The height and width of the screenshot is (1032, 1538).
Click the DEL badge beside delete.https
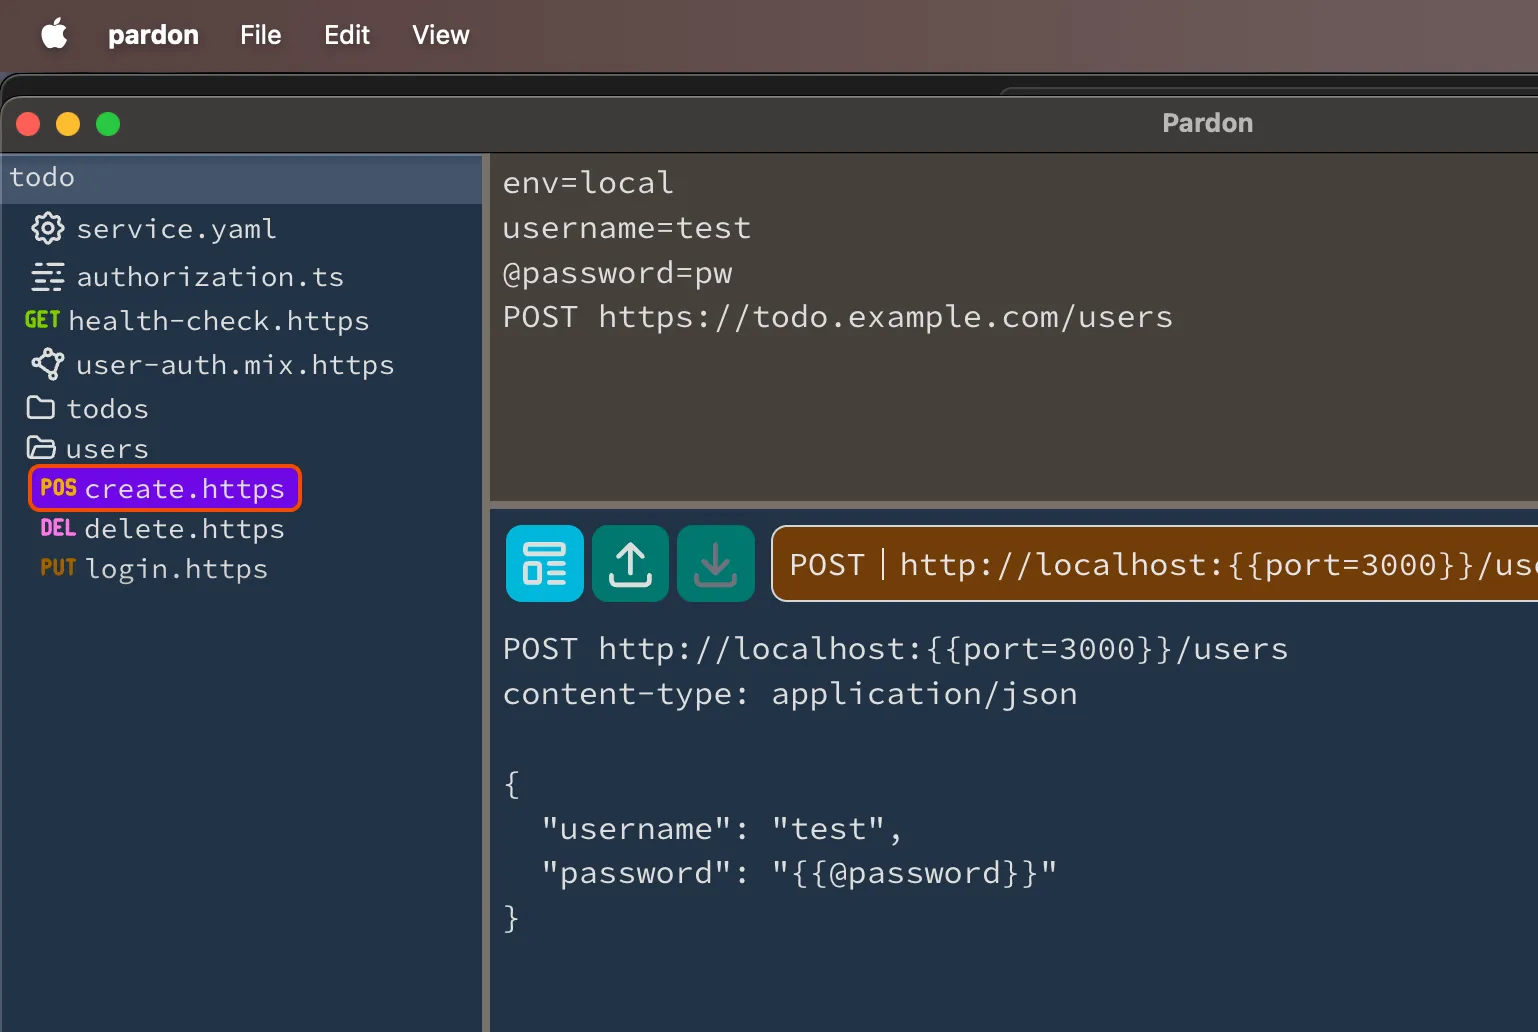click(58, 528)
